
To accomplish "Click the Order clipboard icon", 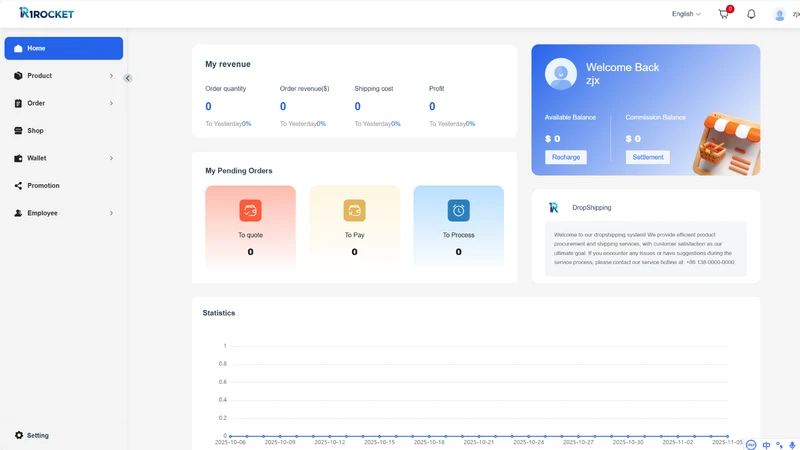I will [x=18, y=103].
